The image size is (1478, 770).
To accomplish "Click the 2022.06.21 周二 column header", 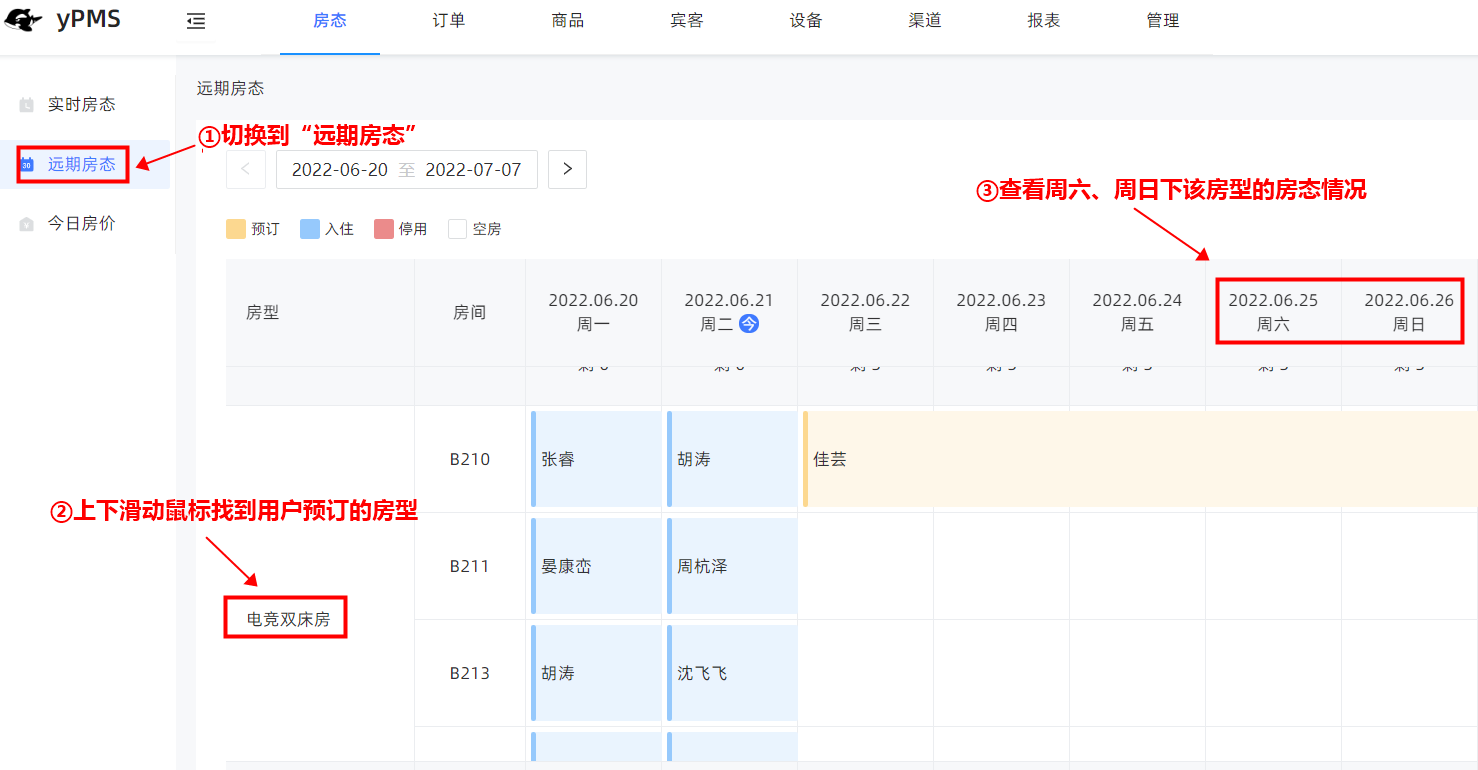I will pos(729,313).
